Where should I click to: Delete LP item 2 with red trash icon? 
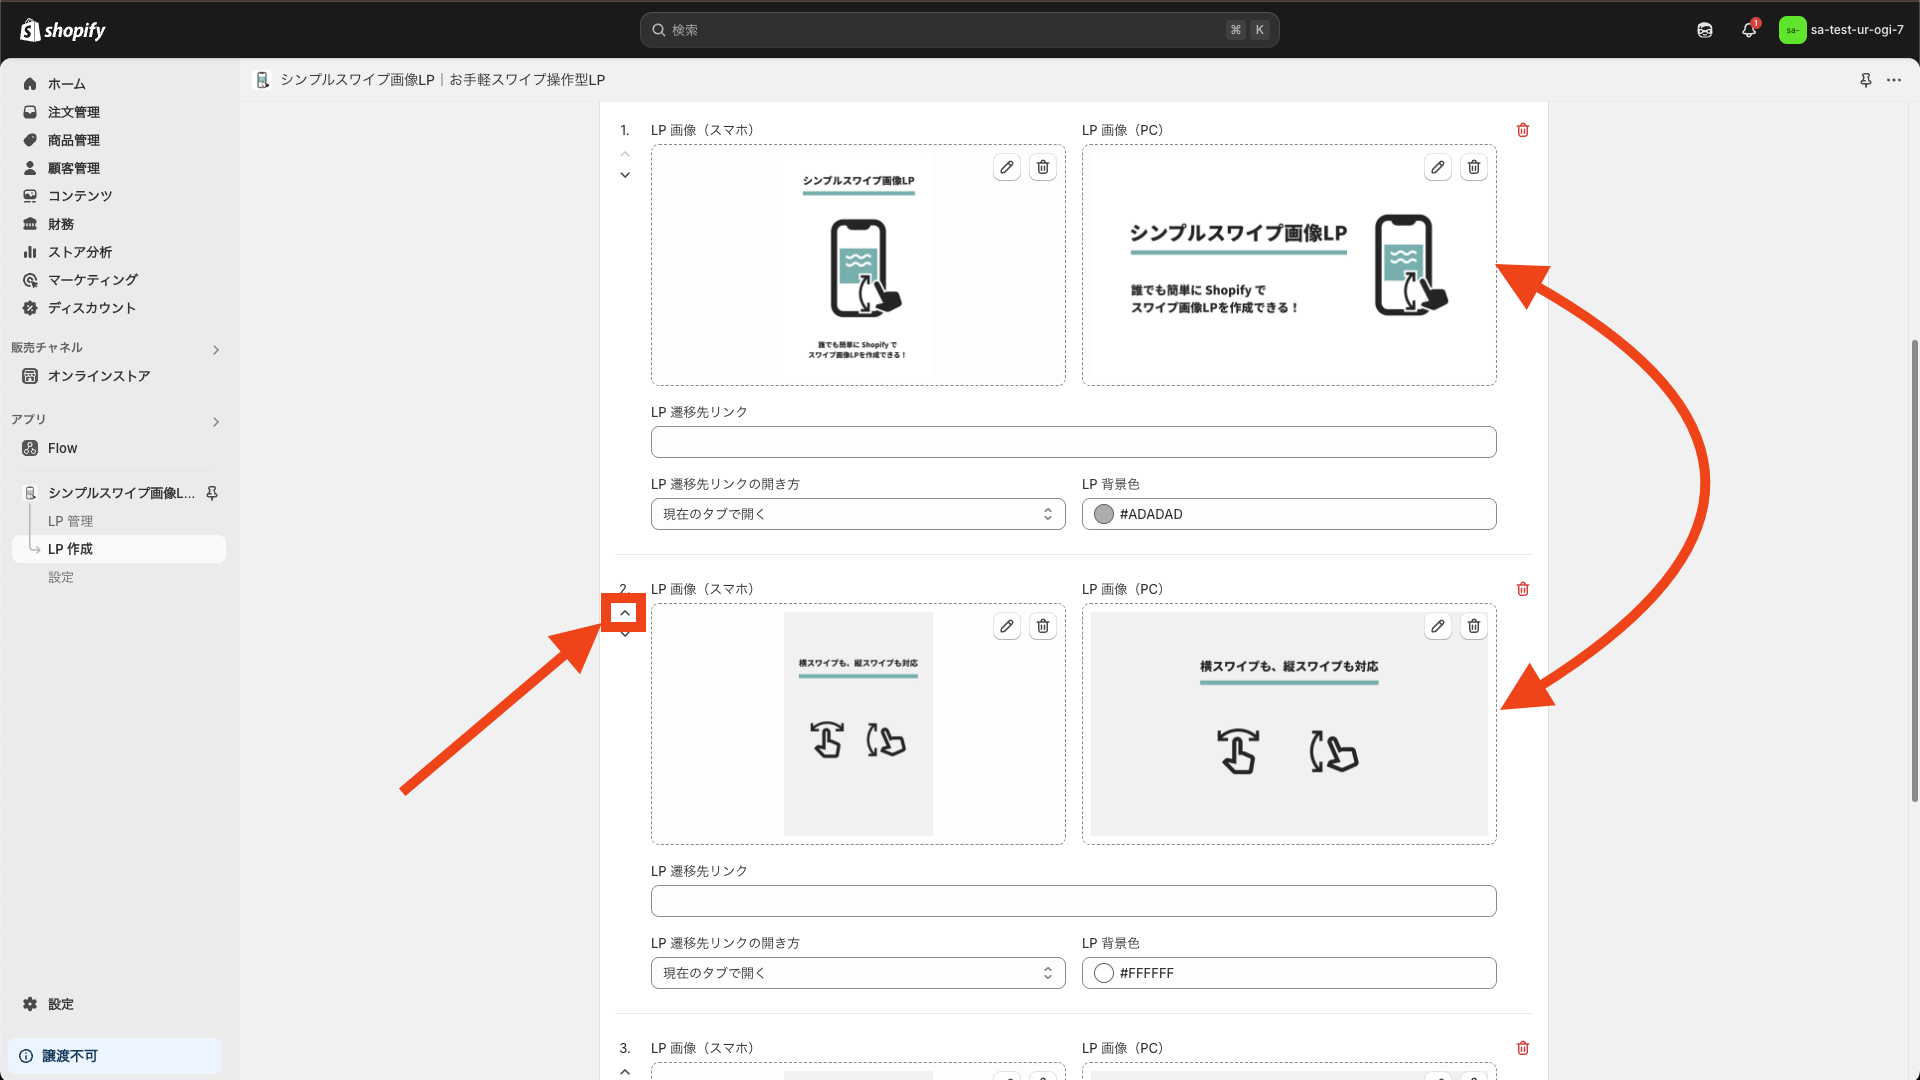(x=1523, y=589)
